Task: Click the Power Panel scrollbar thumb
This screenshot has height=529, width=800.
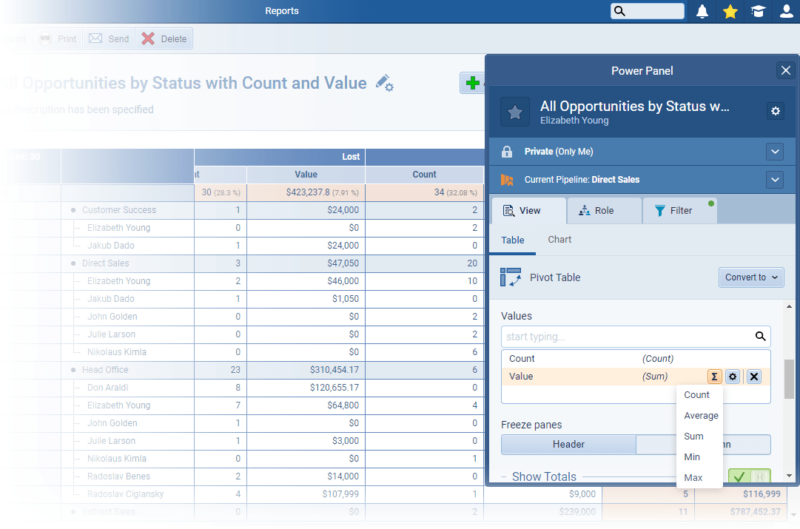Action: (x=789, y=379)
